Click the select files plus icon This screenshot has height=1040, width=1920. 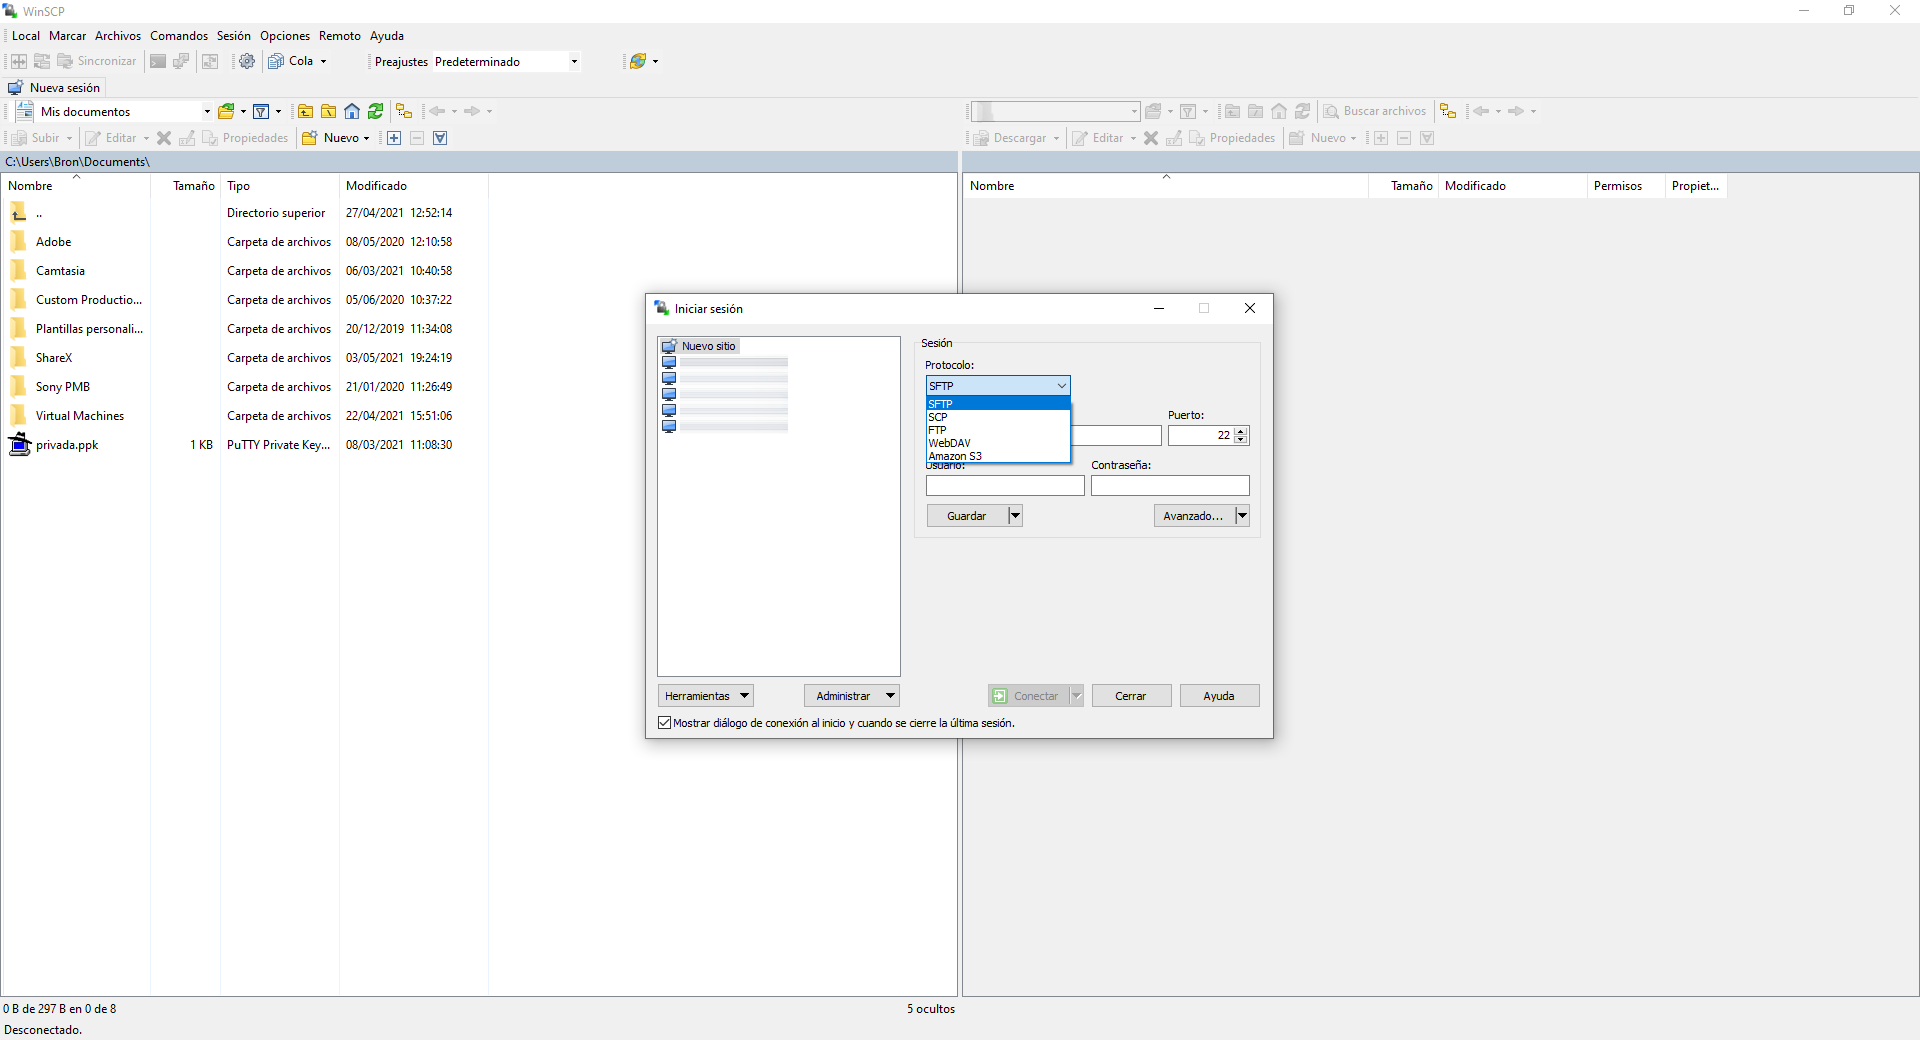pyautogui.click(x=394, y=138)
